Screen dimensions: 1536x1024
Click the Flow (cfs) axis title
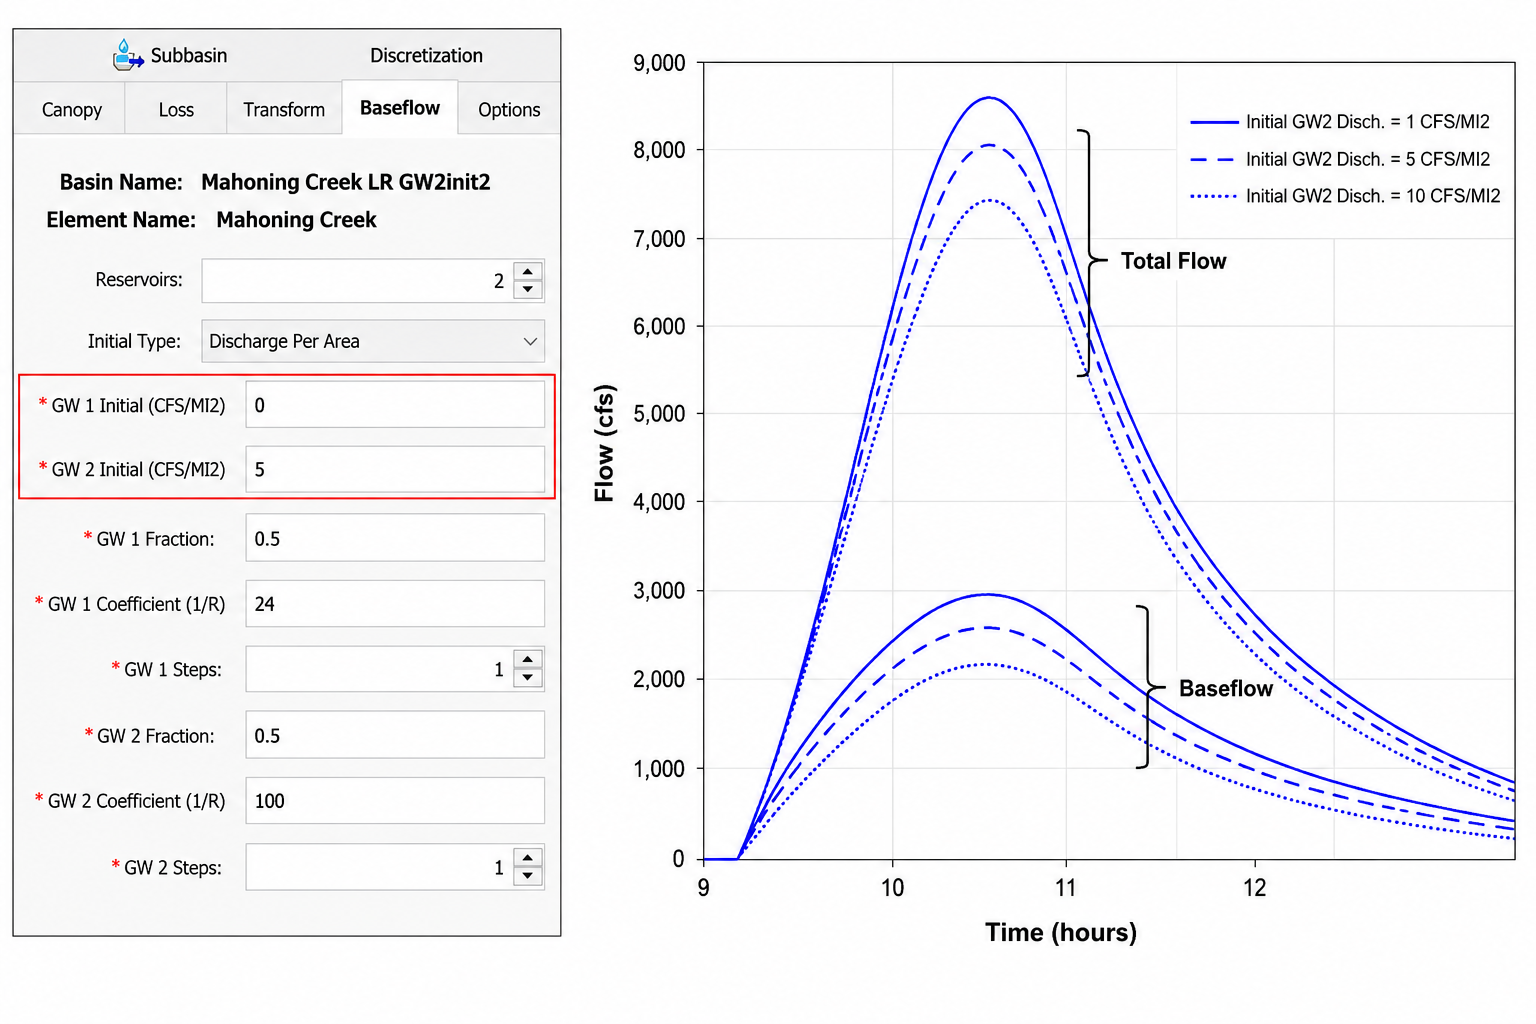click(x=604, y=443)
